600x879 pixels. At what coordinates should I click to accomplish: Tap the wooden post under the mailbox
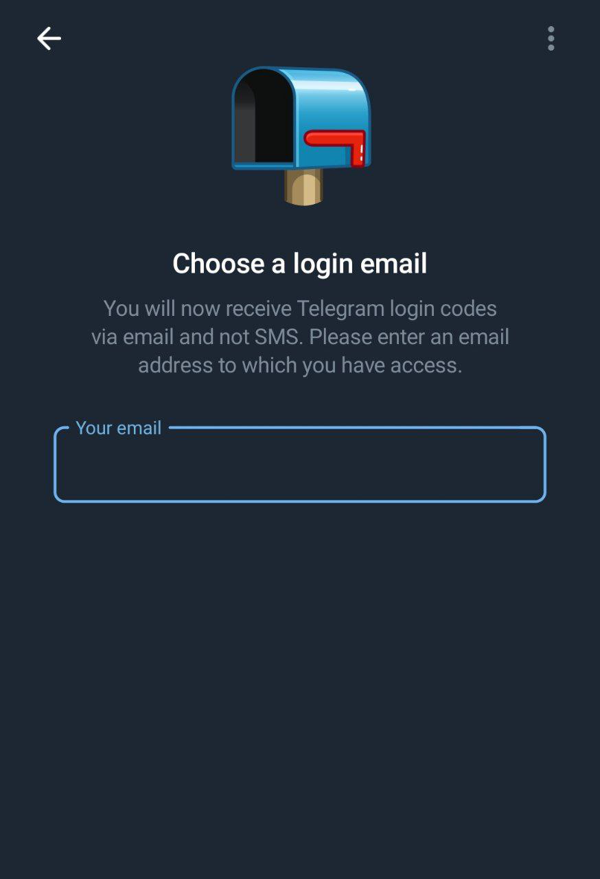point(303,187)
